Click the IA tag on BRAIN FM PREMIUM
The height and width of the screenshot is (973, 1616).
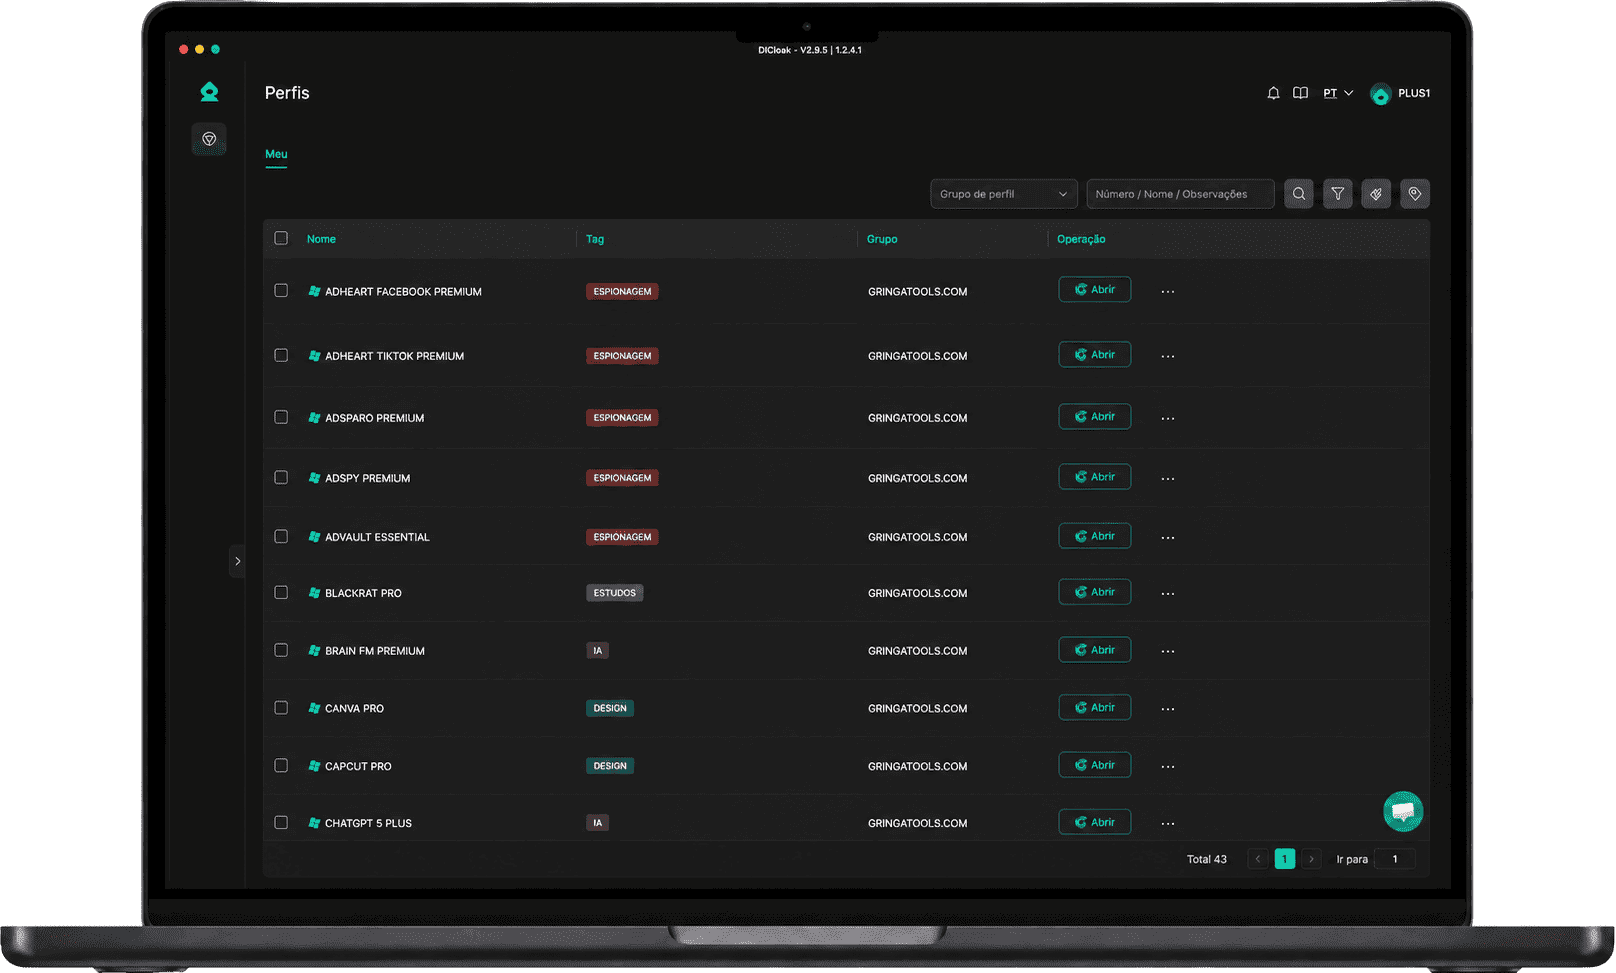tap(598, 651)
